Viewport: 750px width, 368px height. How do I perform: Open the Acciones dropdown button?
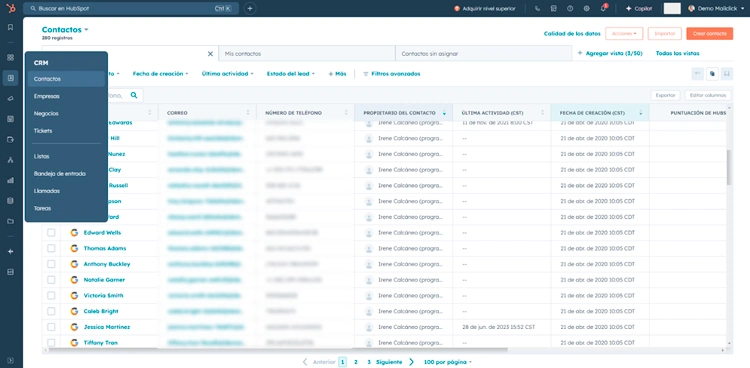pyautogui.click(x=624, y=33)
